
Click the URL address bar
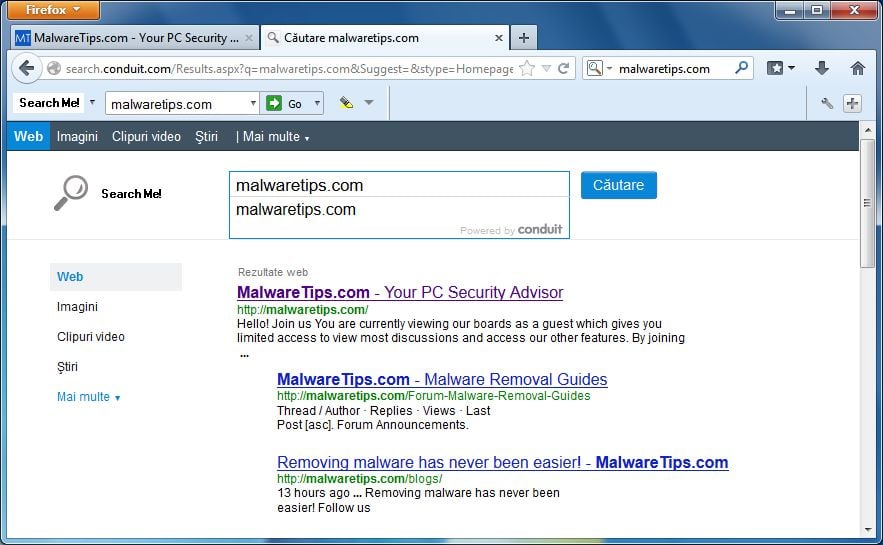289,69
